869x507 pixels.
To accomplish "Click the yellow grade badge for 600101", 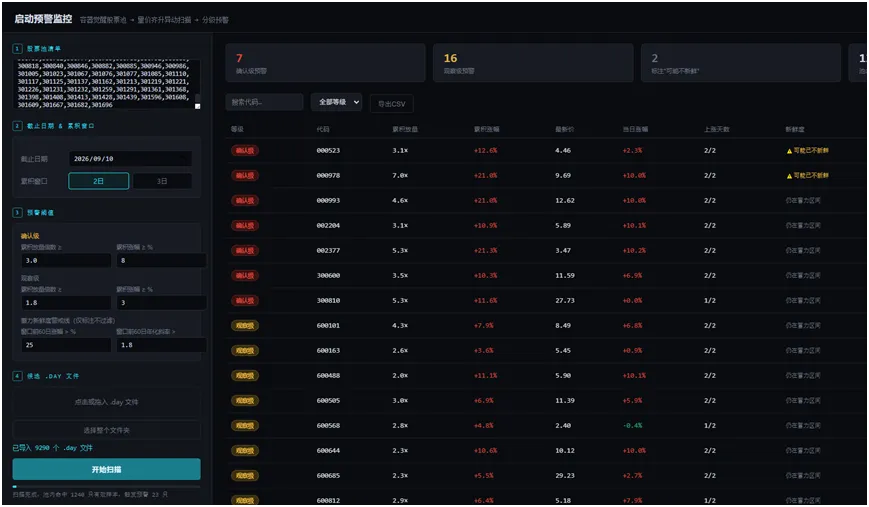I will [x=245, y=326].
